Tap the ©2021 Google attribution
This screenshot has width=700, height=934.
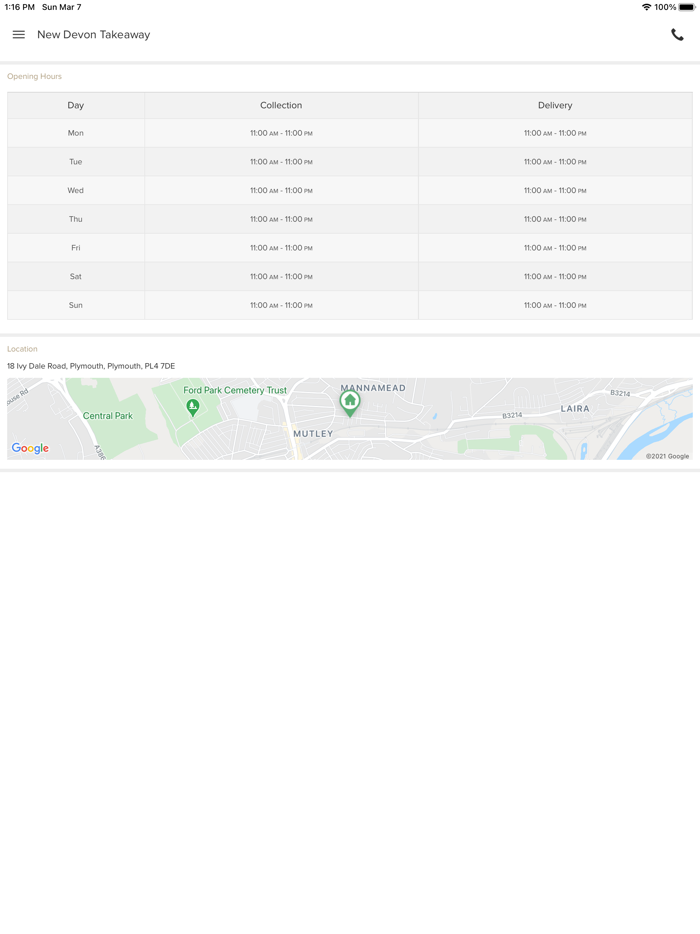pyautogui.click(x=667, y=456)
